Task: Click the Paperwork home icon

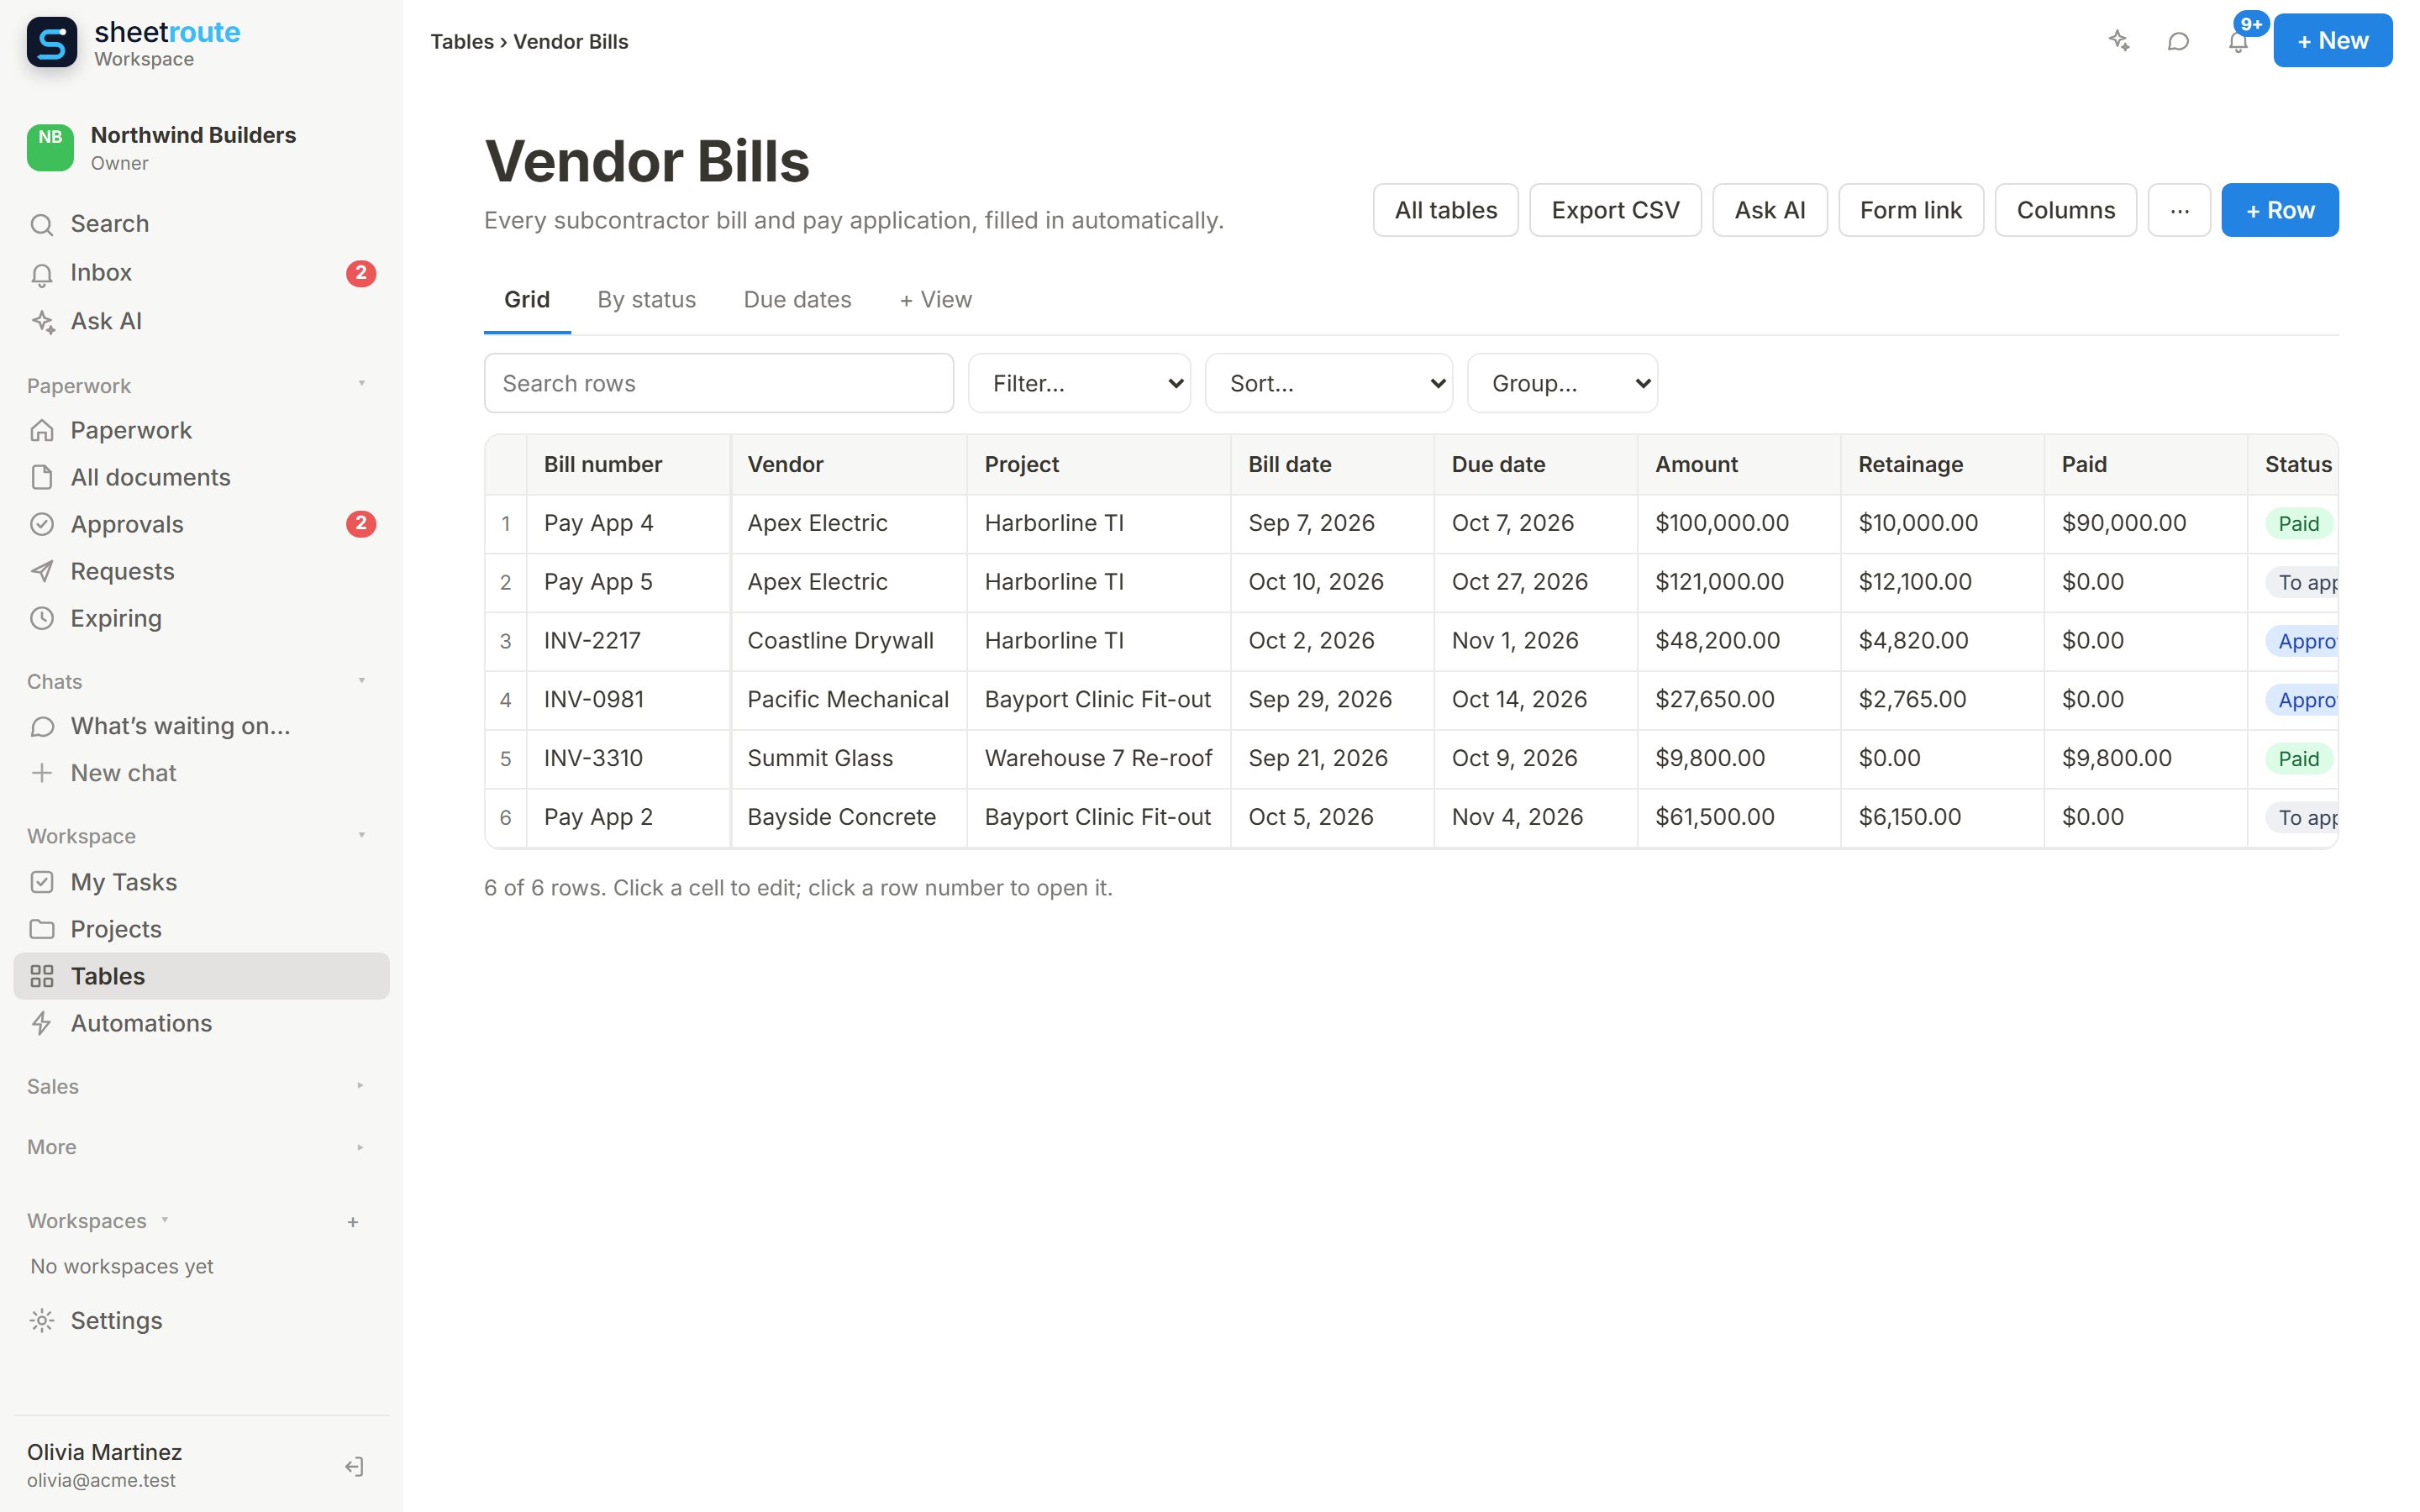Action: (x=42, y=430)
